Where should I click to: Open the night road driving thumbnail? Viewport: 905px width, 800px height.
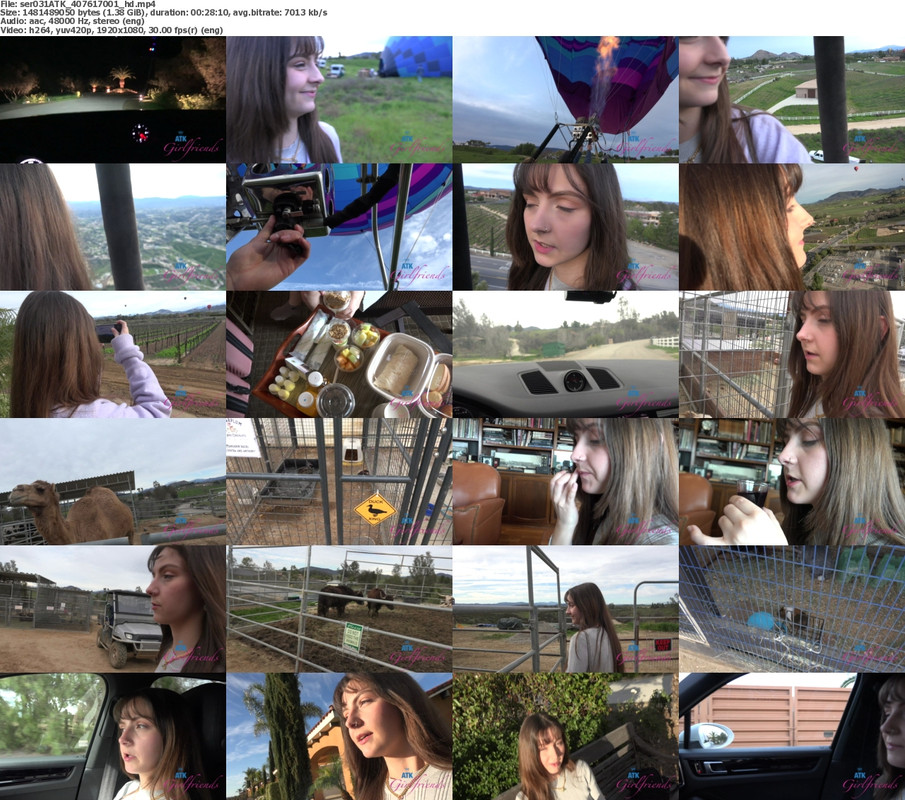pyautogui.click(x=113, y=99)
